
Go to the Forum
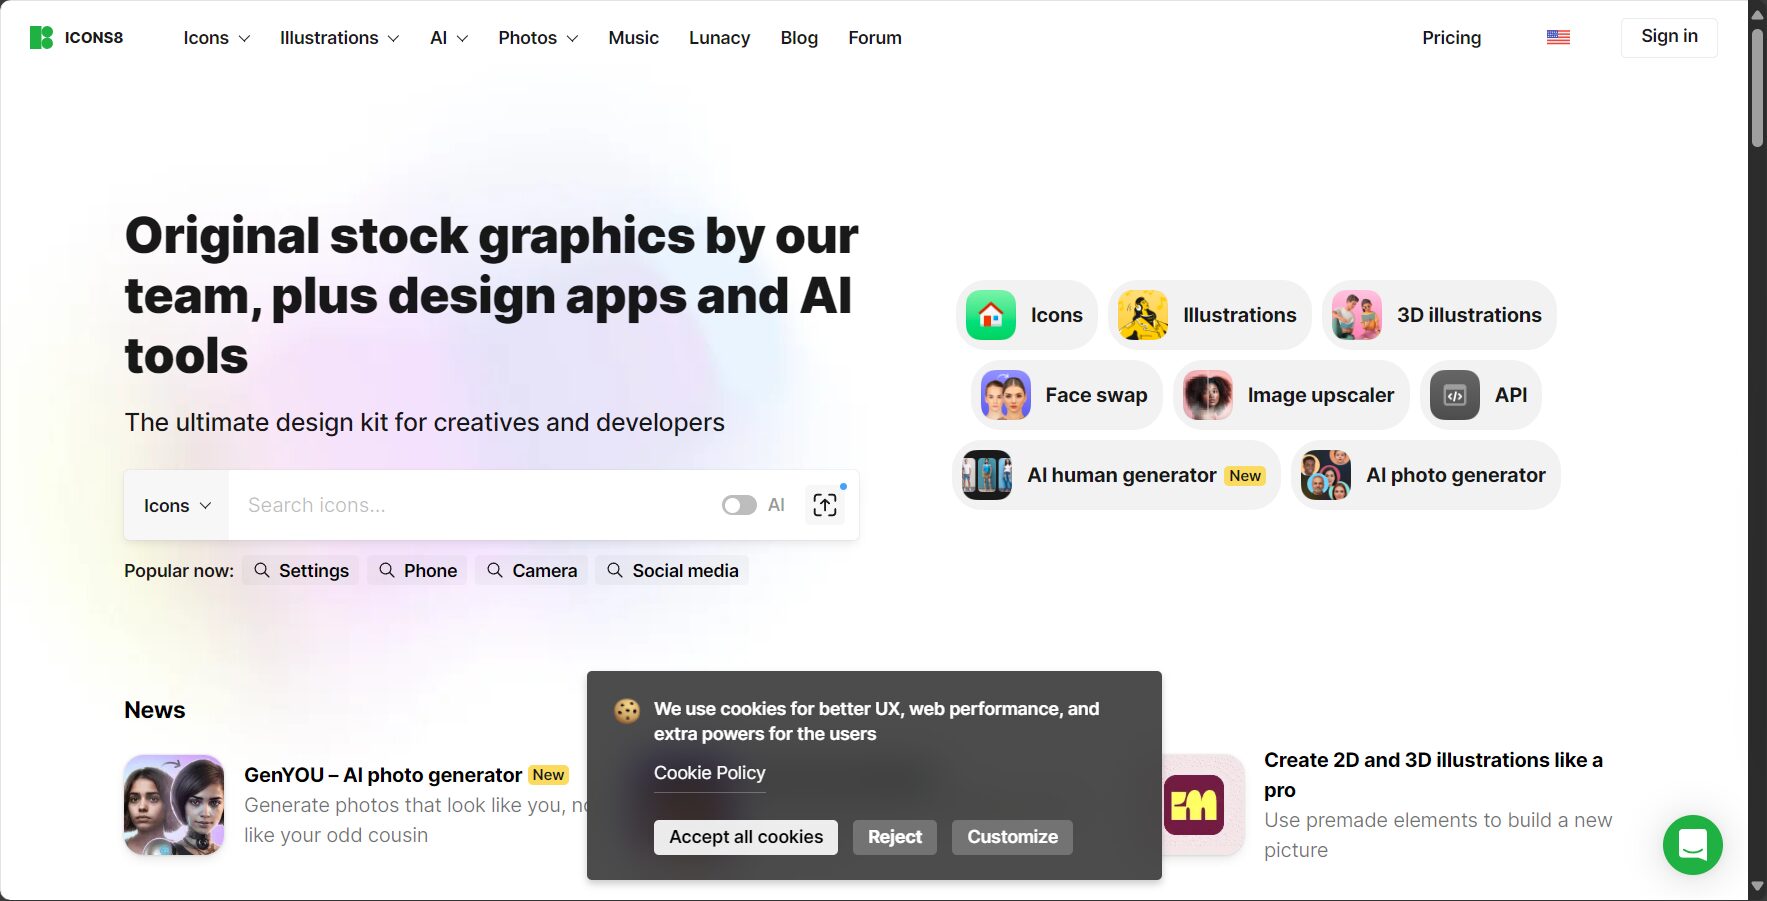(x=875, y=38)
